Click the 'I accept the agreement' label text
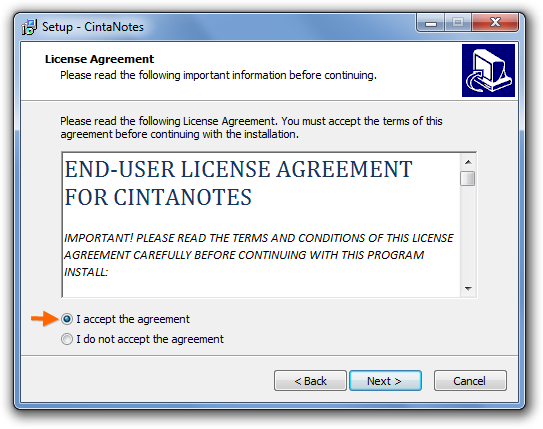The width and height of the screenshot is (543, 429). pos(133,319)
